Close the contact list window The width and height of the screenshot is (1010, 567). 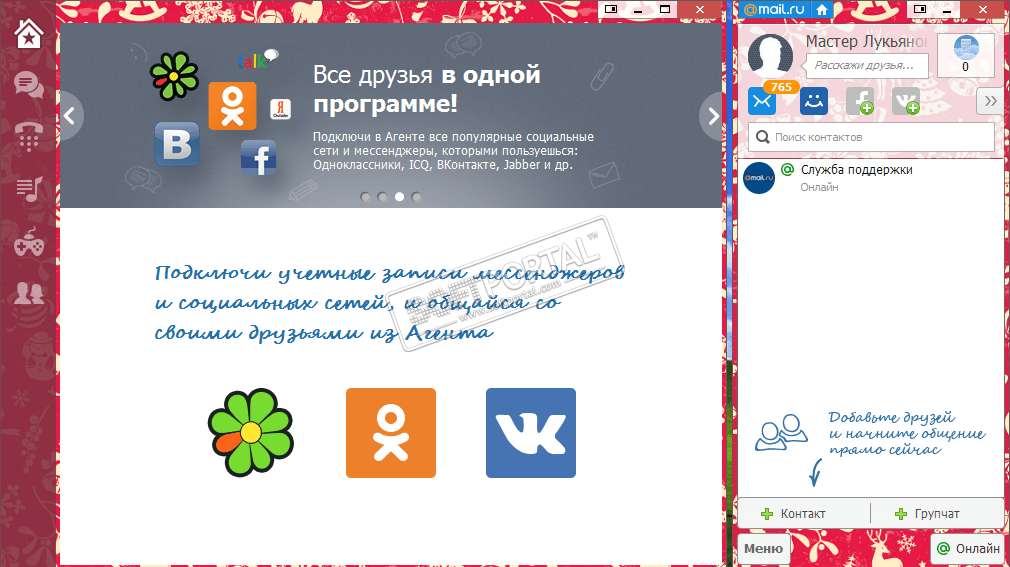(984, 9)
